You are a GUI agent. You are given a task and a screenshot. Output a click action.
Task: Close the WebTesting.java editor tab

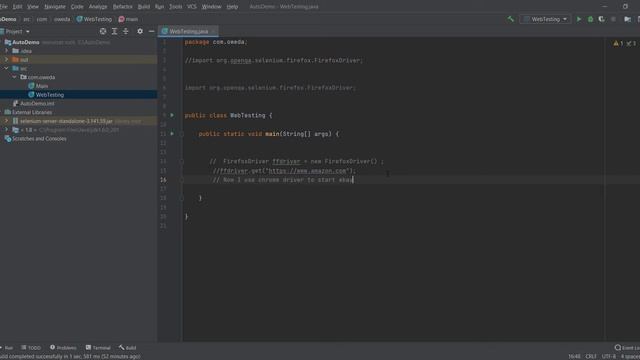pos(213,31)
